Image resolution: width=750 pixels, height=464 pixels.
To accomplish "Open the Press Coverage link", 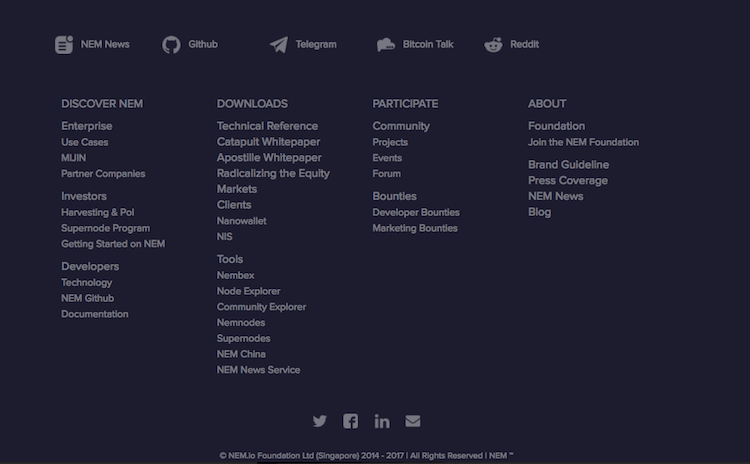I will (568, 181).
